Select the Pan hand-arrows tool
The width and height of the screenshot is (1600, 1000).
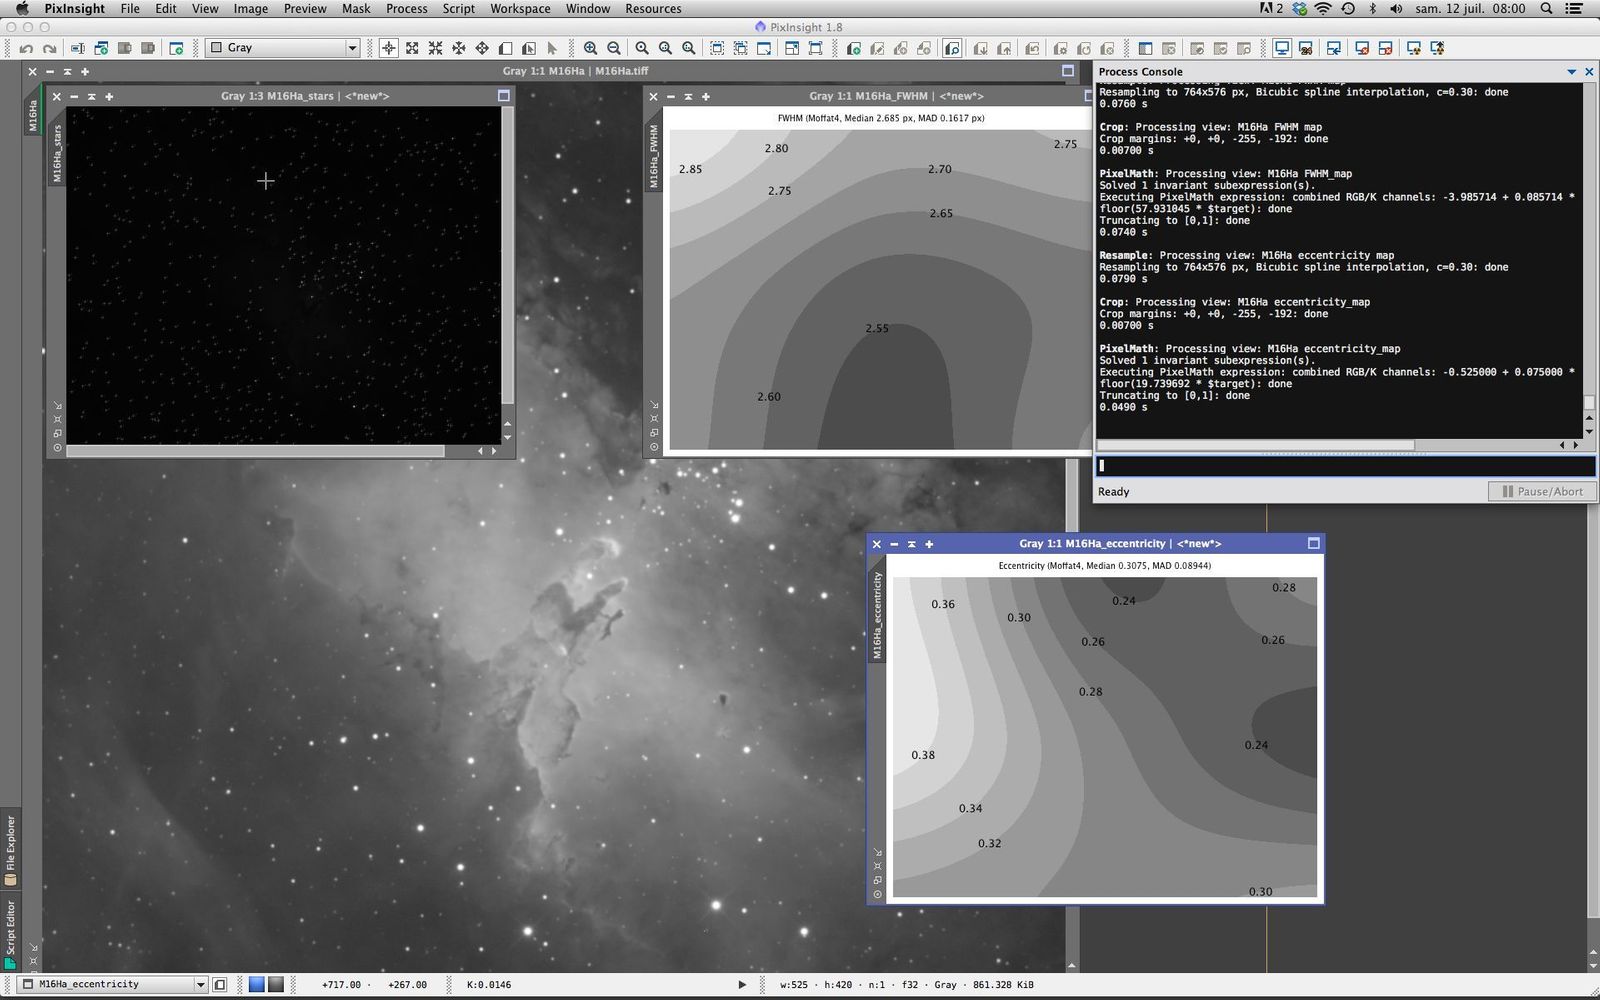(458, 48)
